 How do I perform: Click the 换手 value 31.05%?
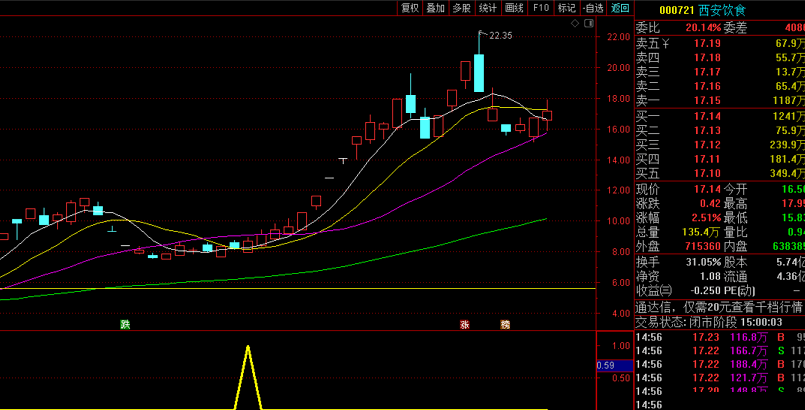pos(703,263)
